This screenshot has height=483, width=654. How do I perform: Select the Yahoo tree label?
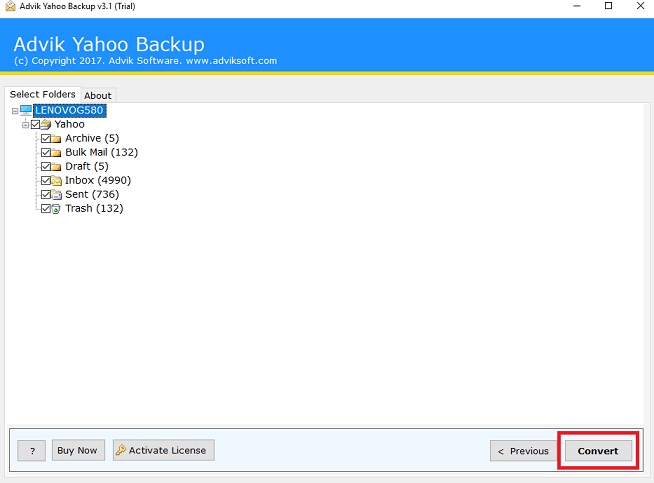tap(70, 124)
